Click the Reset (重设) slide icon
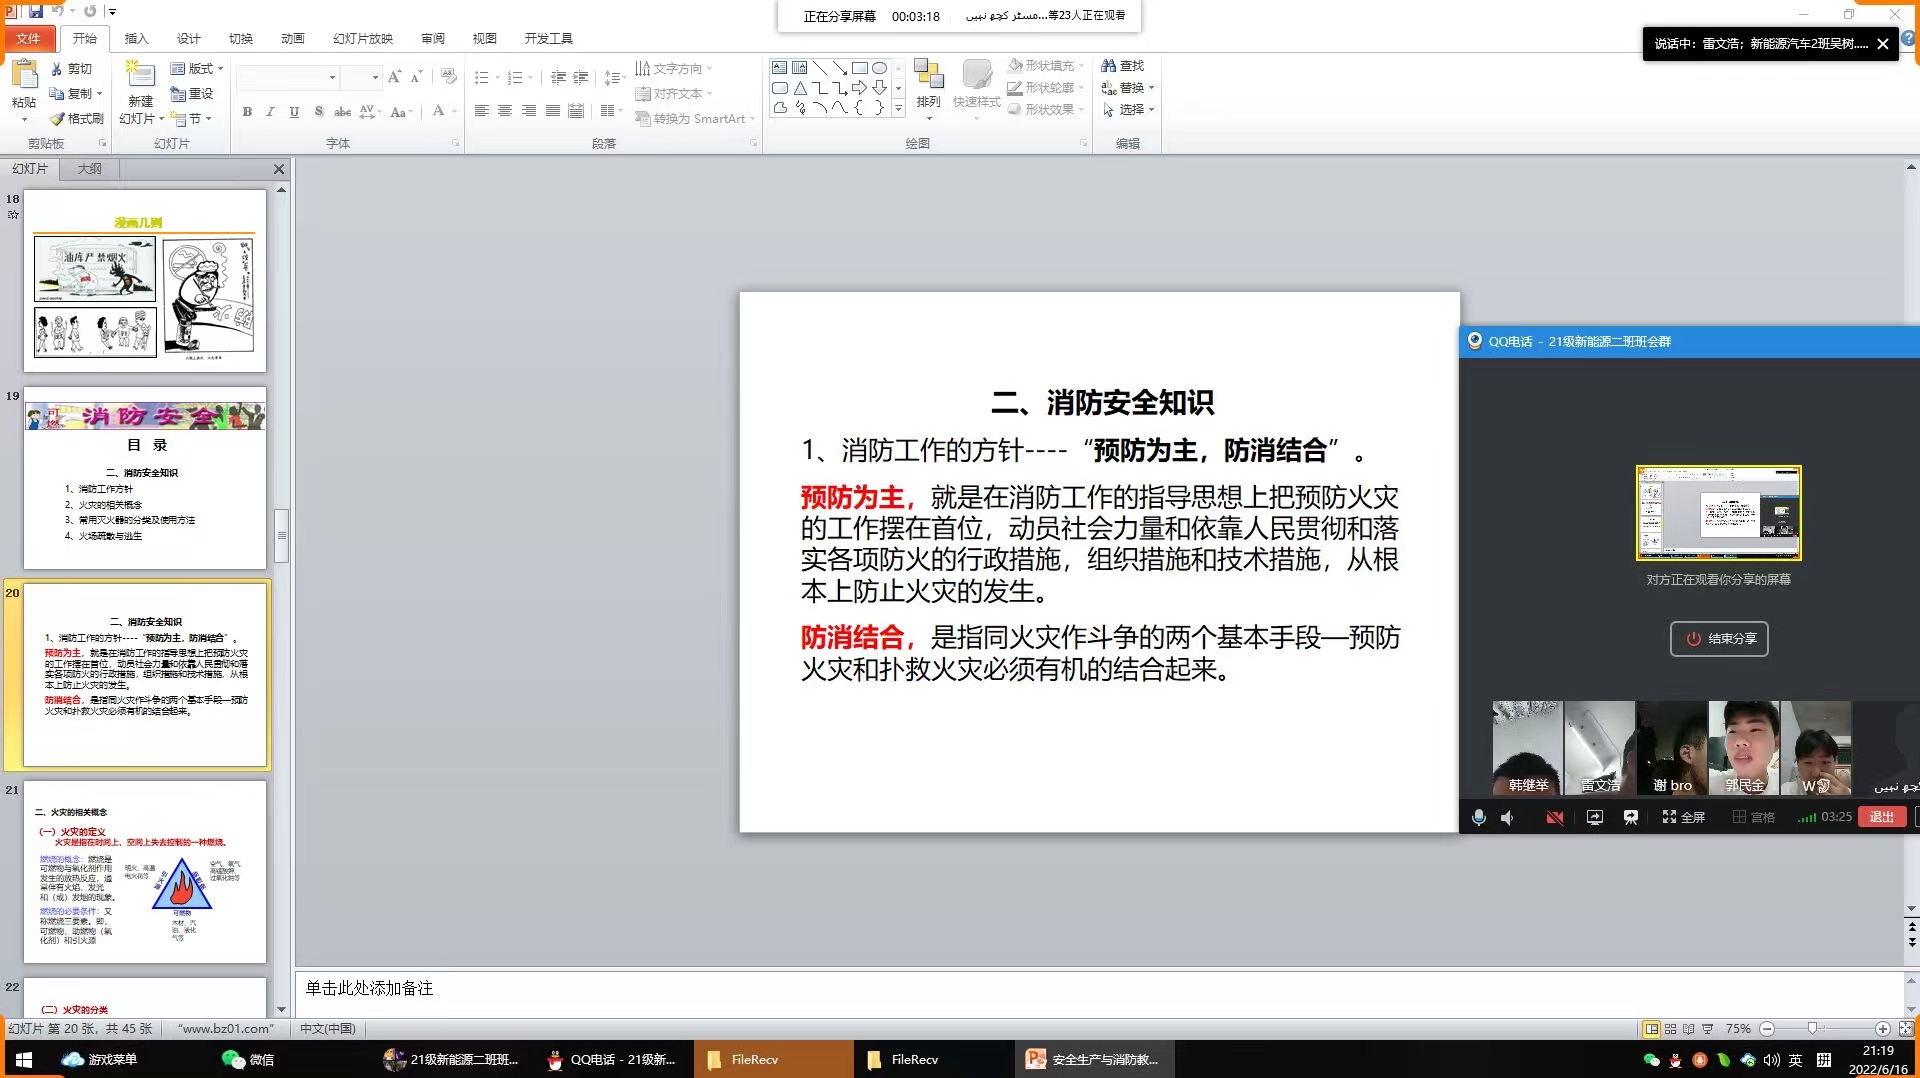1920x1078 pixels. (178, 93)
